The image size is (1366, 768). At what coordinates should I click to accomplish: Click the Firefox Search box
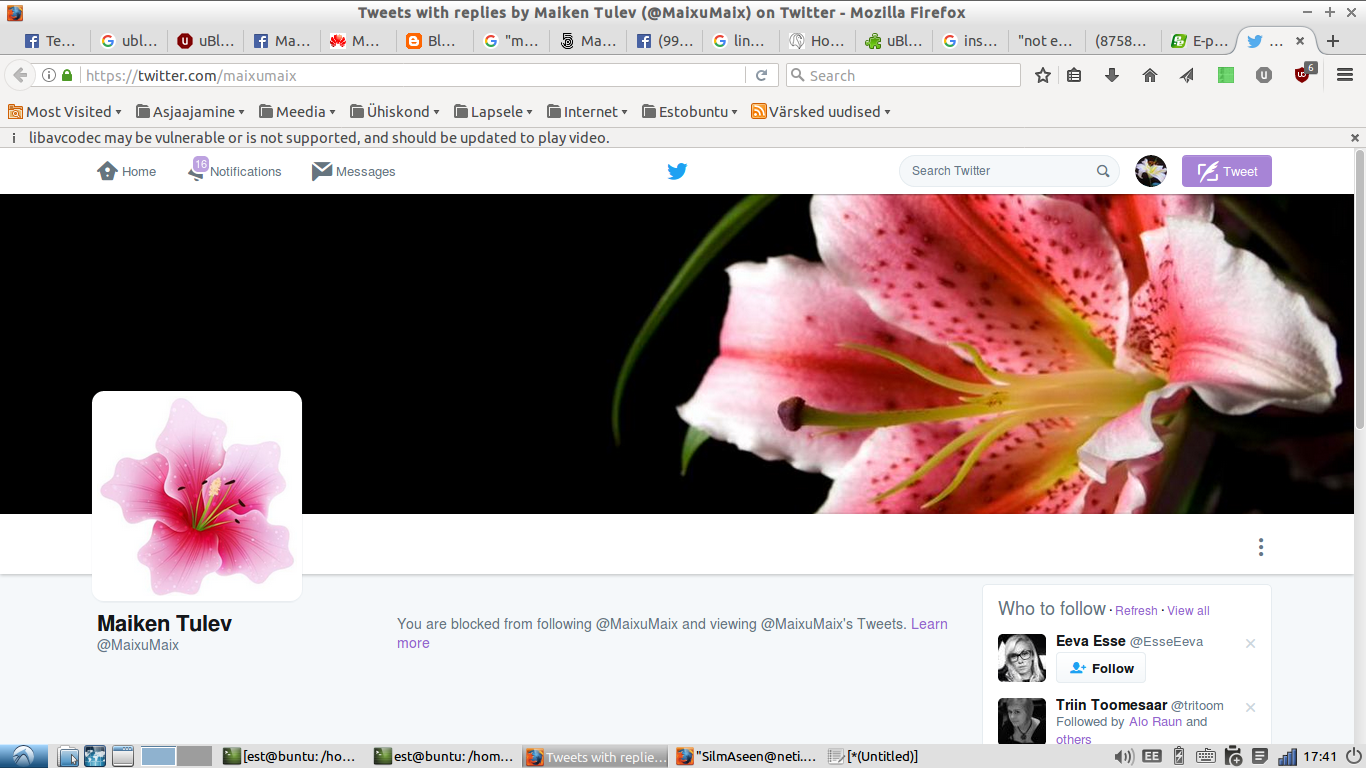pos(903,75)
